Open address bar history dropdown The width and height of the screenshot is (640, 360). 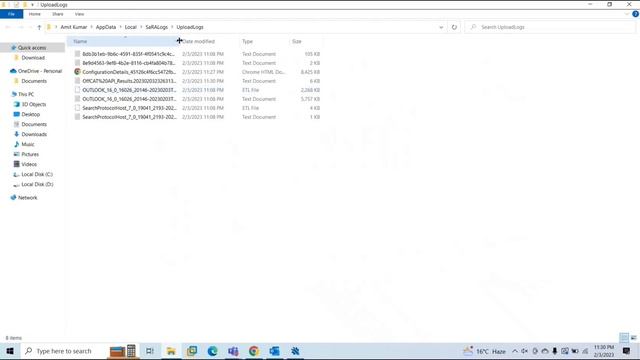[441, 27]
